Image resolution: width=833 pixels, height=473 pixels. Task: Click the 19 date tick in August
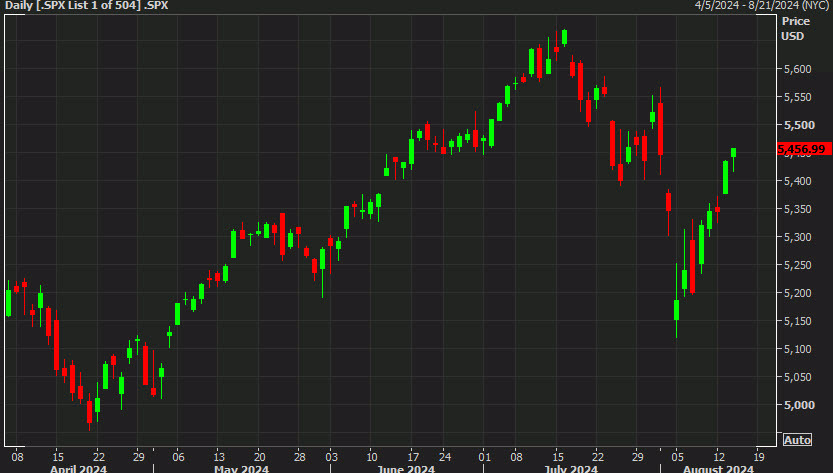[x=759, y=457]
